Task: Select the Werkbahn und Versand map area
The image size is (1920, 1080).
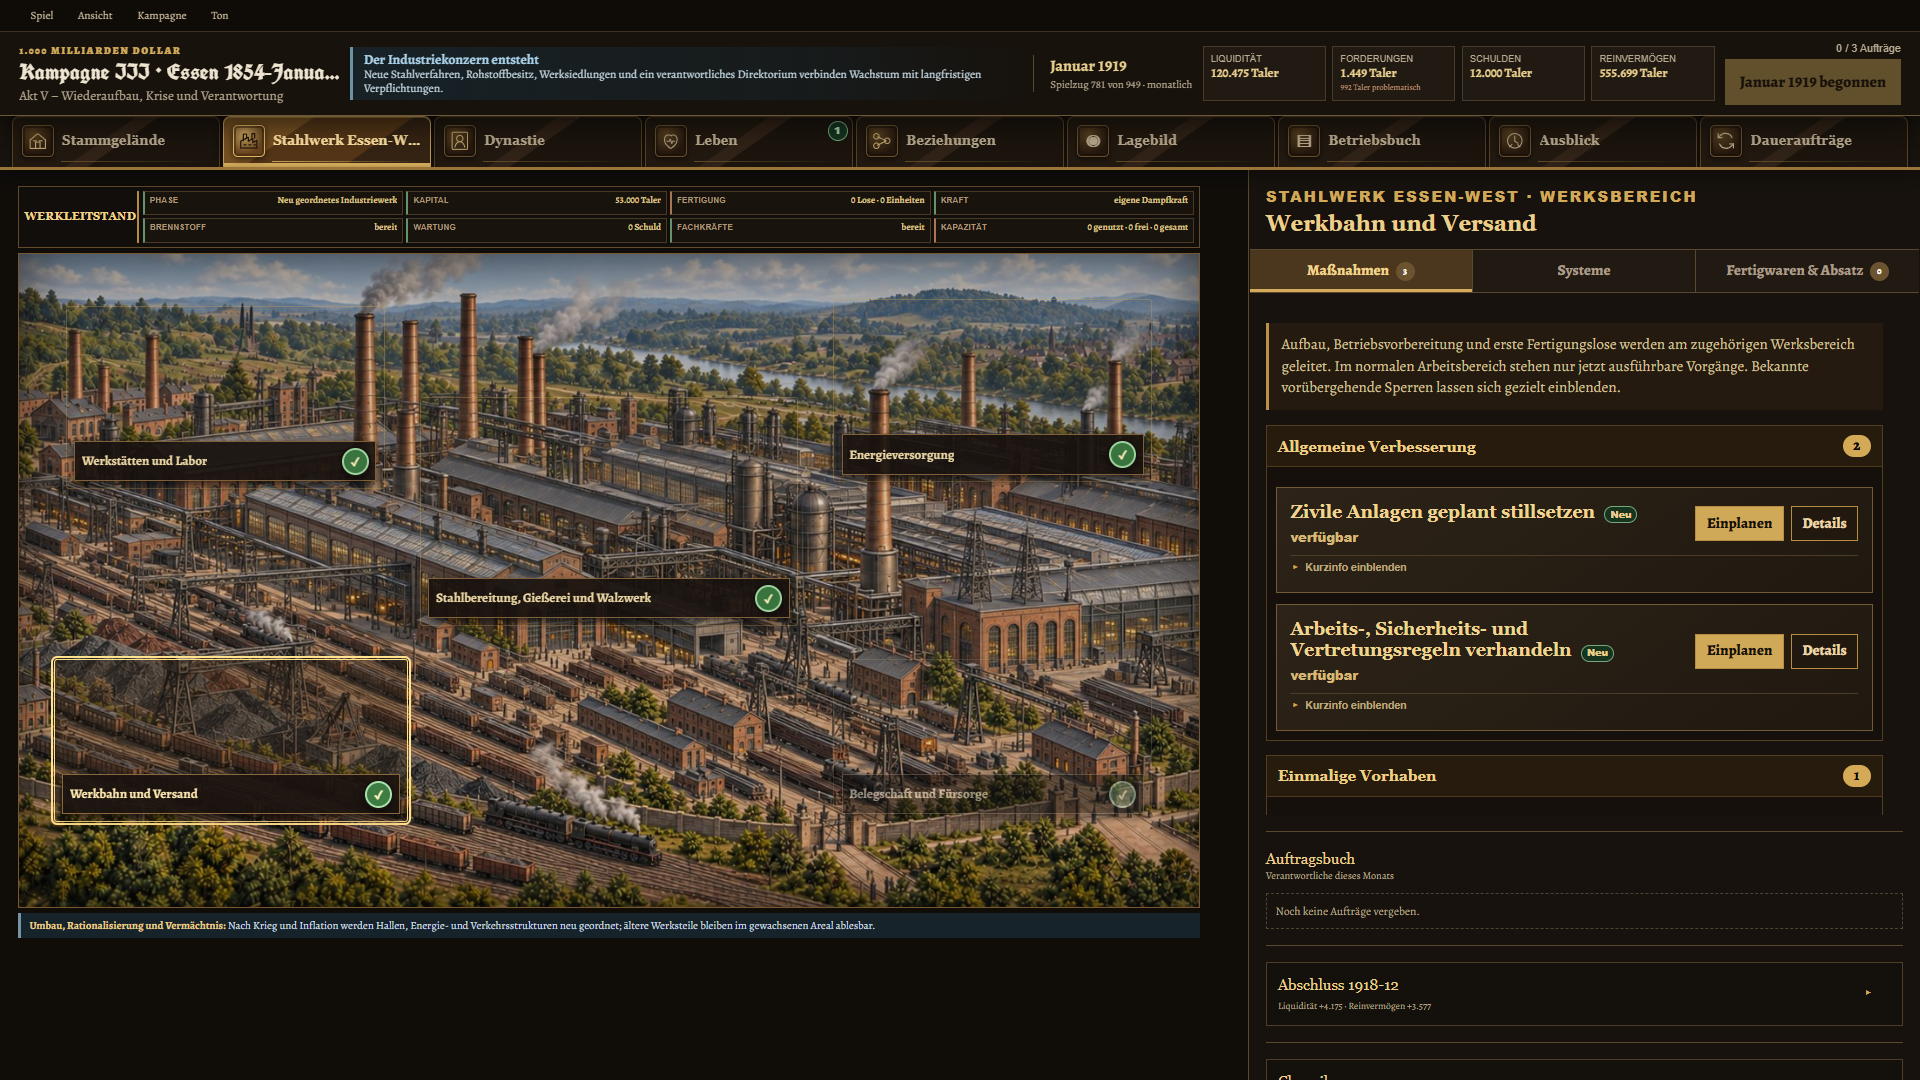Action: 231,740
